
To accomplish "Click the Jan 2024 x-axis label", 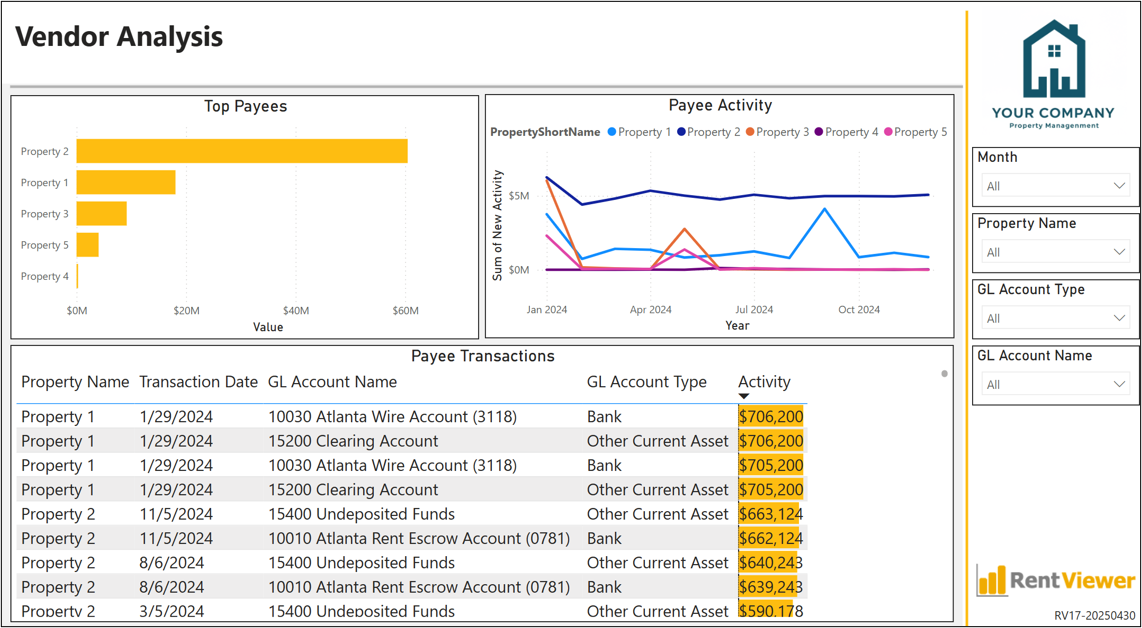I will pyautogui.click(x=546, y=310).
